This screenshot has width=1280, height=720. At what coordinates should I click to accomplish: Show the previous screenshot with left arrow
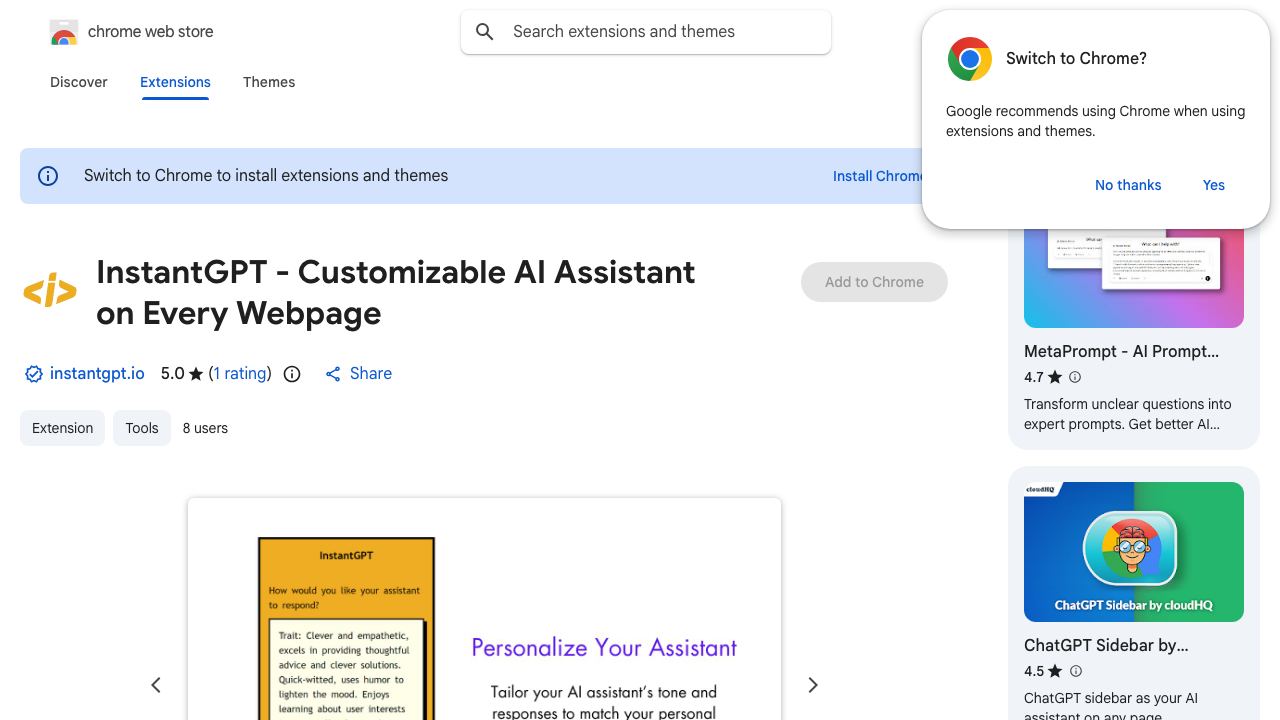click(x=156, y=685)
